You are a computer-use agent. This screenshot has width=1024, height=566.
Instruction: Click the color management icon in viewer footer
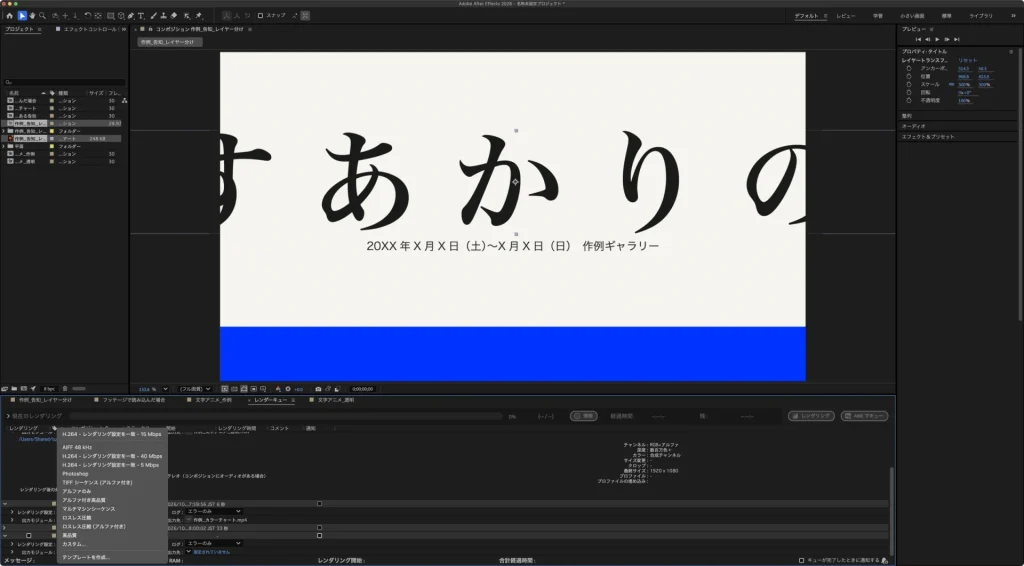[x=278, y=389]
